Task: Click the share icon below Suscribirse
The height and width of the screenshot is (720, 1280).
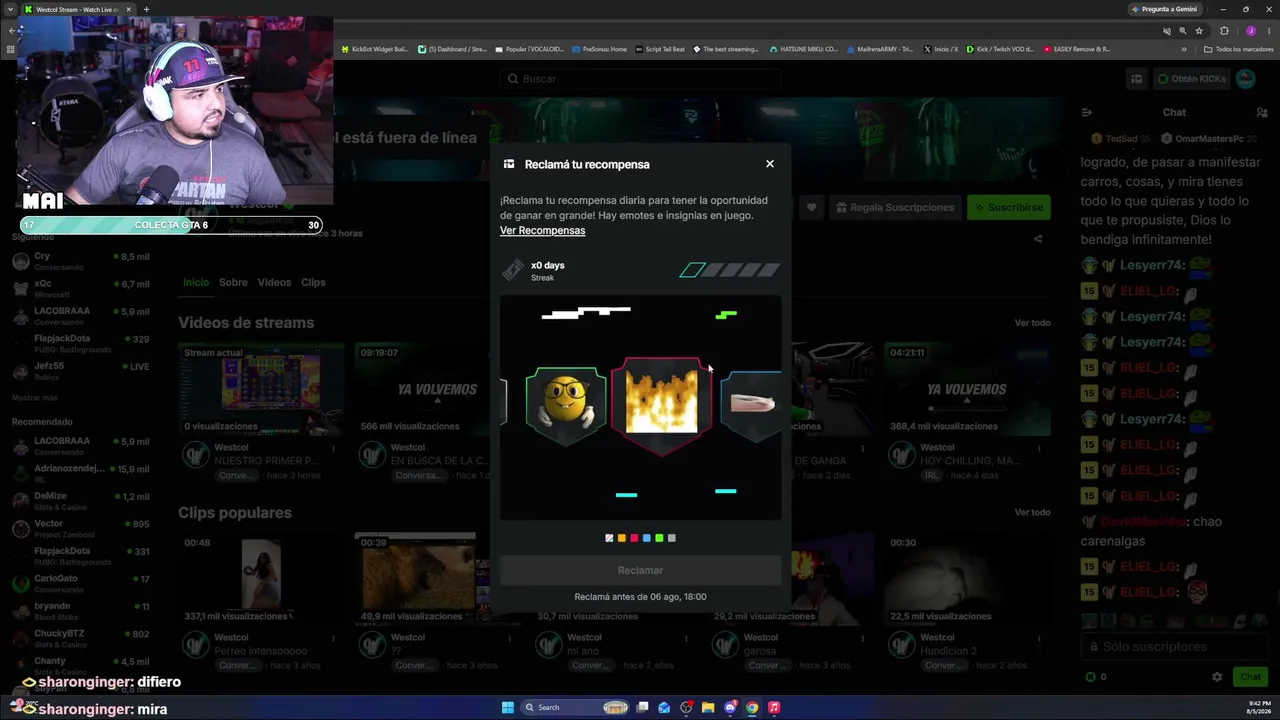Action: [1038, 239]
